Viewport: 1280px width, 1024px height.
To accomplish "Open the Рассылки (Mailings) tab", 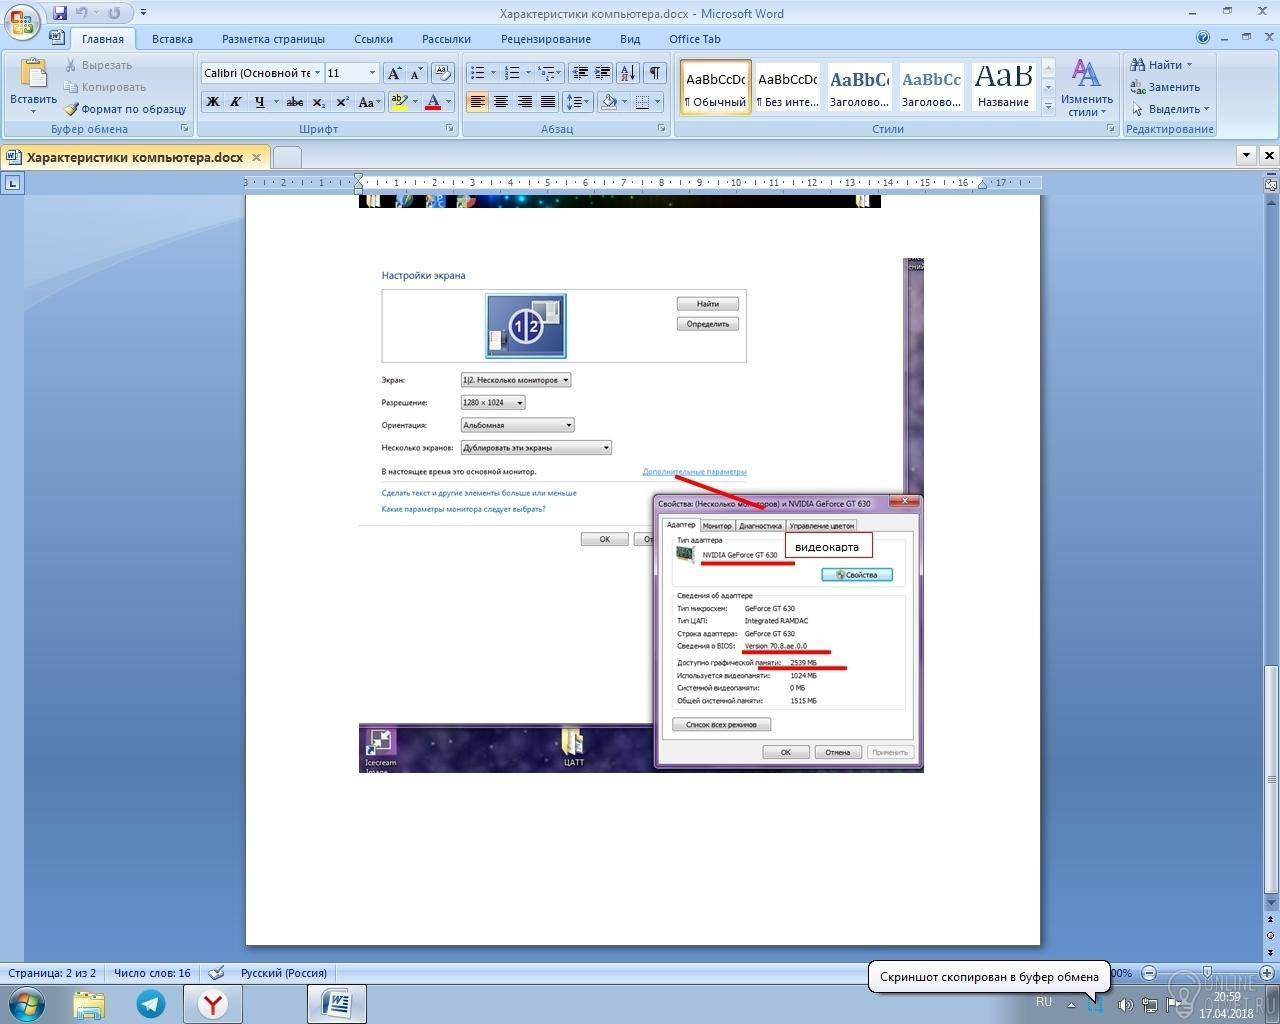I will click(446, 39).
